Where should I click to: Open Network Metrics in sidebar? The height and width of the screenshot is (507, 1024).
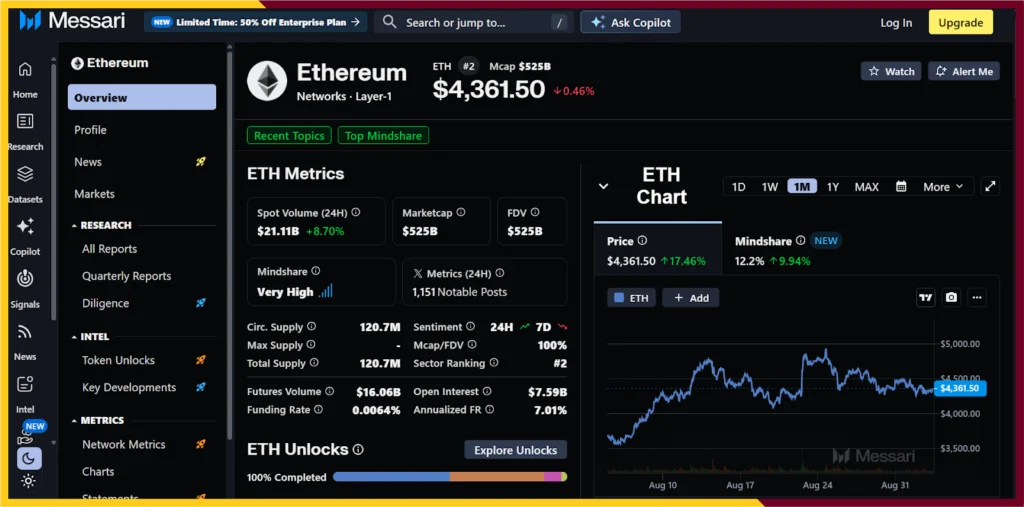[123, 444]
